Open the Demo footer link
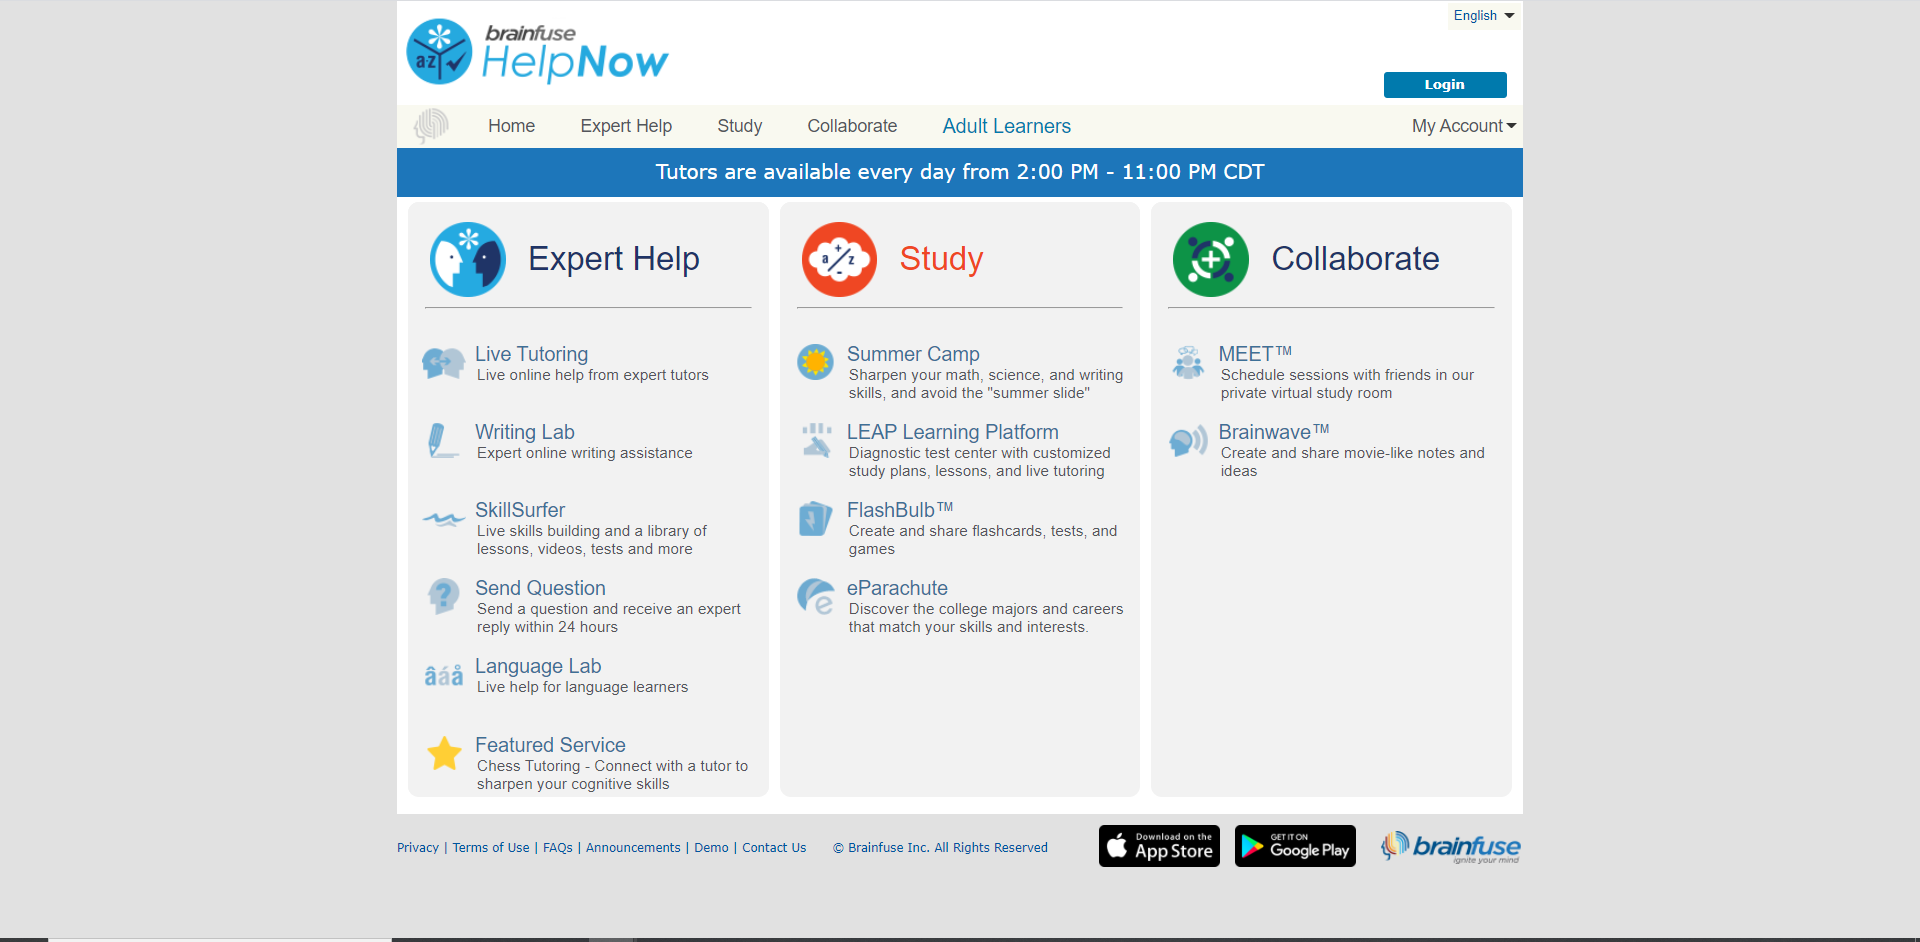 711,848
